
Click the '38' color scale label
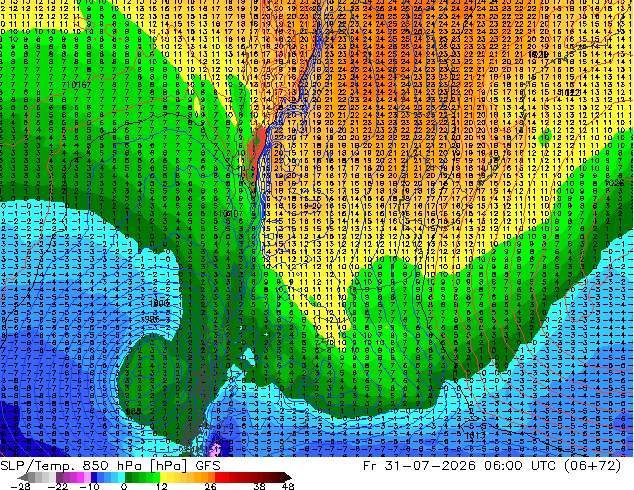pos(260,486)
